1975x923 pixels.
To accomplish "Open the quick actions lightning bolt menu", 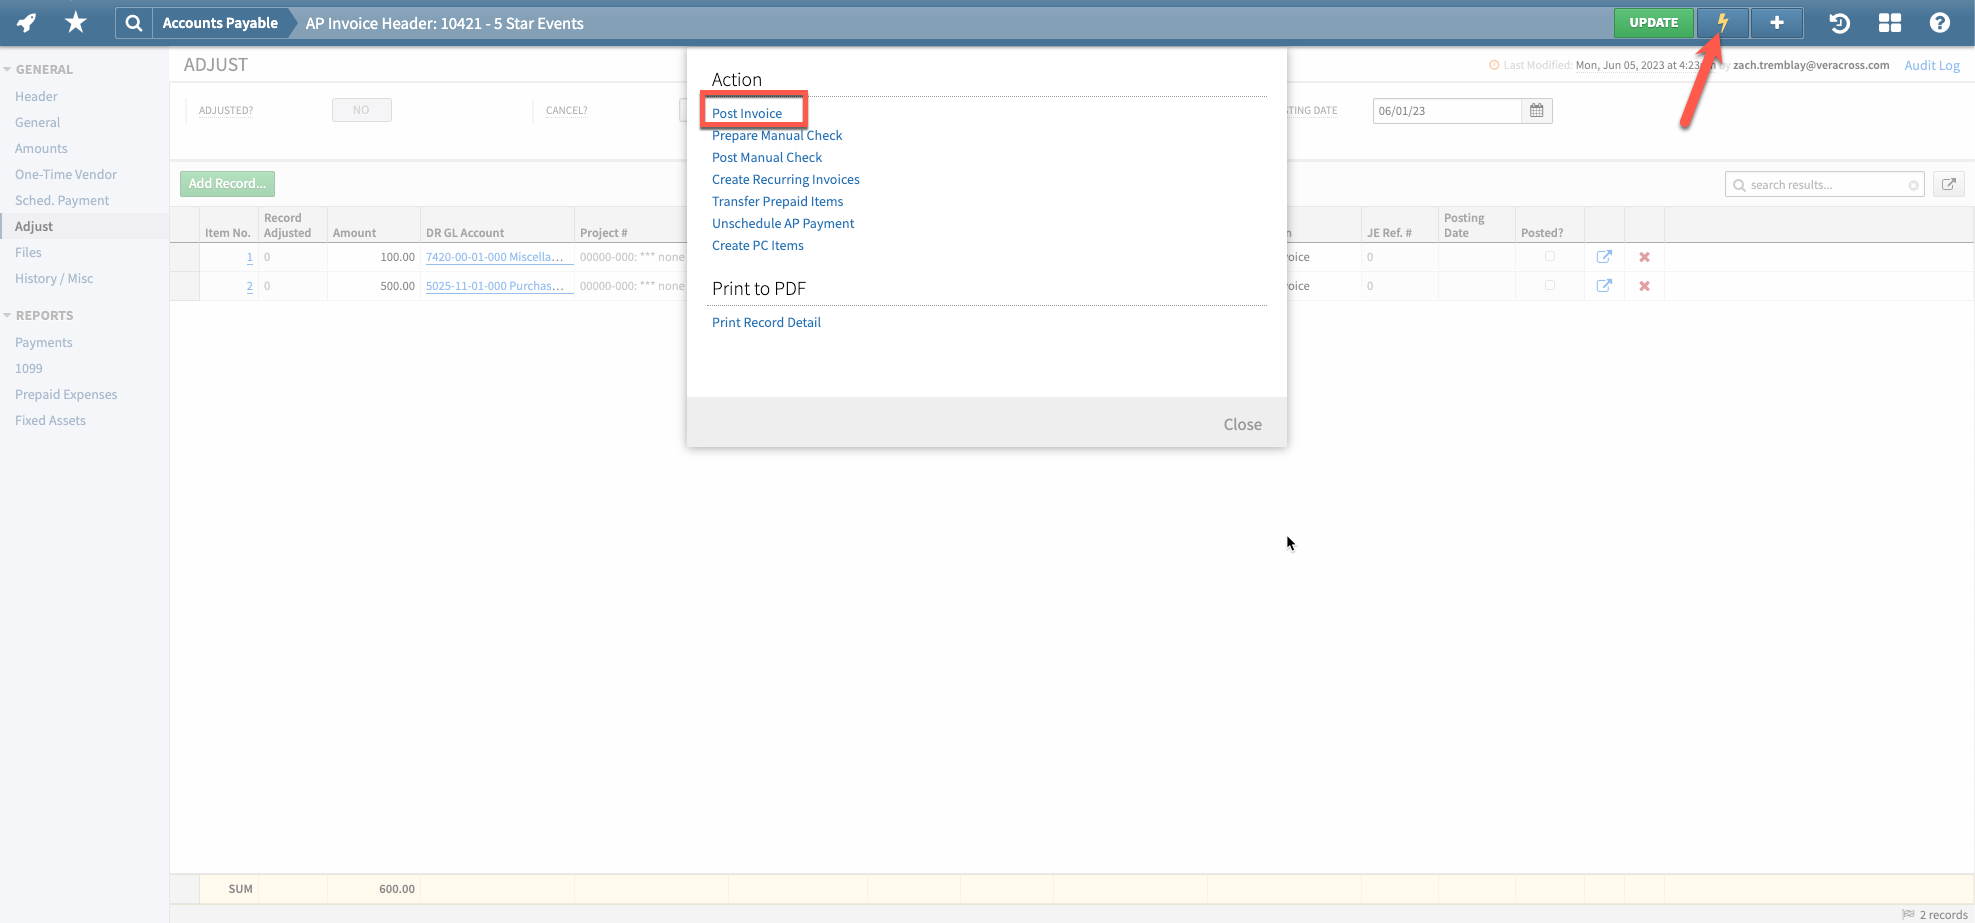I will pos(1721,22).
